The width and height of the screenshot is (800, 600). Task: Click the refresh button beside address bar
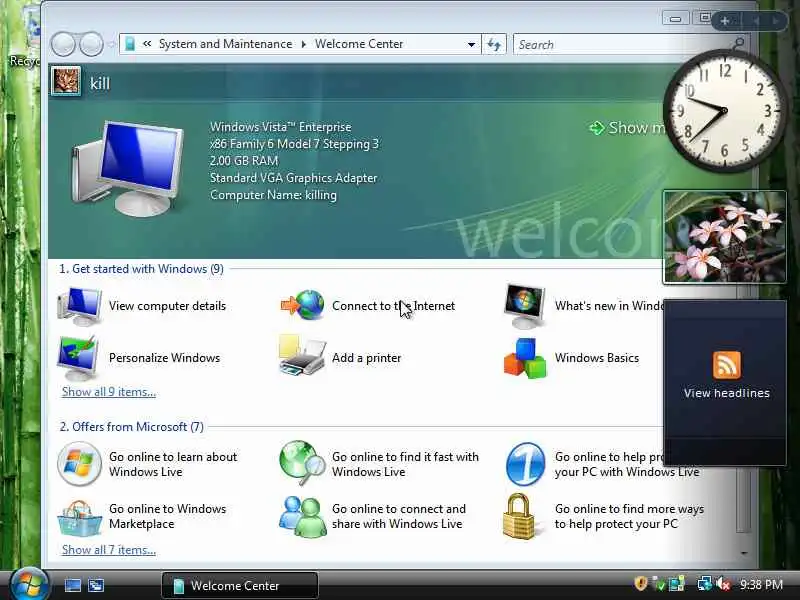pos(494,44)
